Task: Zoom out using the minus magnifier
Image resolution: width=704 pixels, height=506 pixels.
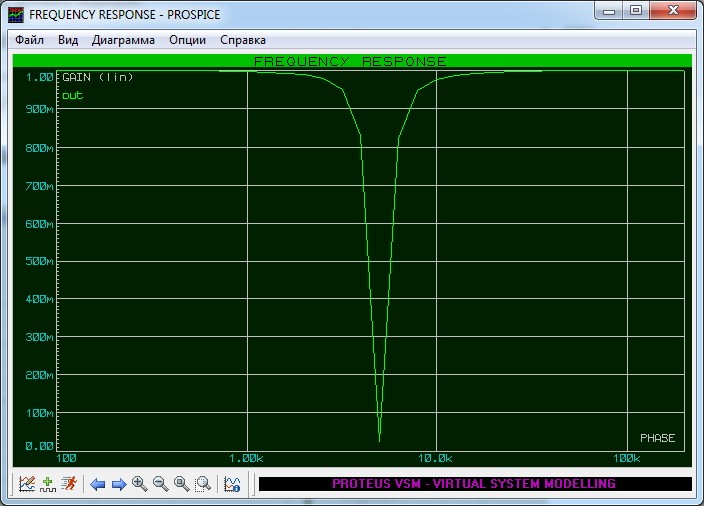Action: pyautogui.click(x=161, y=484)
